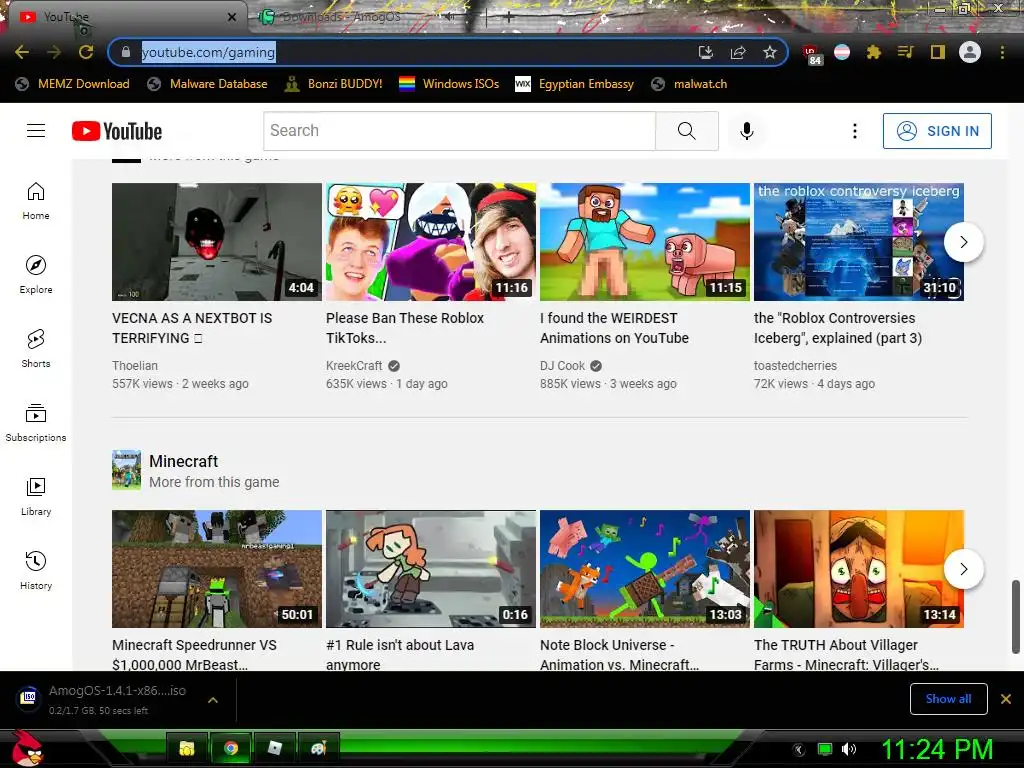Open TRUTH About Villager Farms thumbnail
This screenshot has height=768, width=1024.
click(859, 569)
